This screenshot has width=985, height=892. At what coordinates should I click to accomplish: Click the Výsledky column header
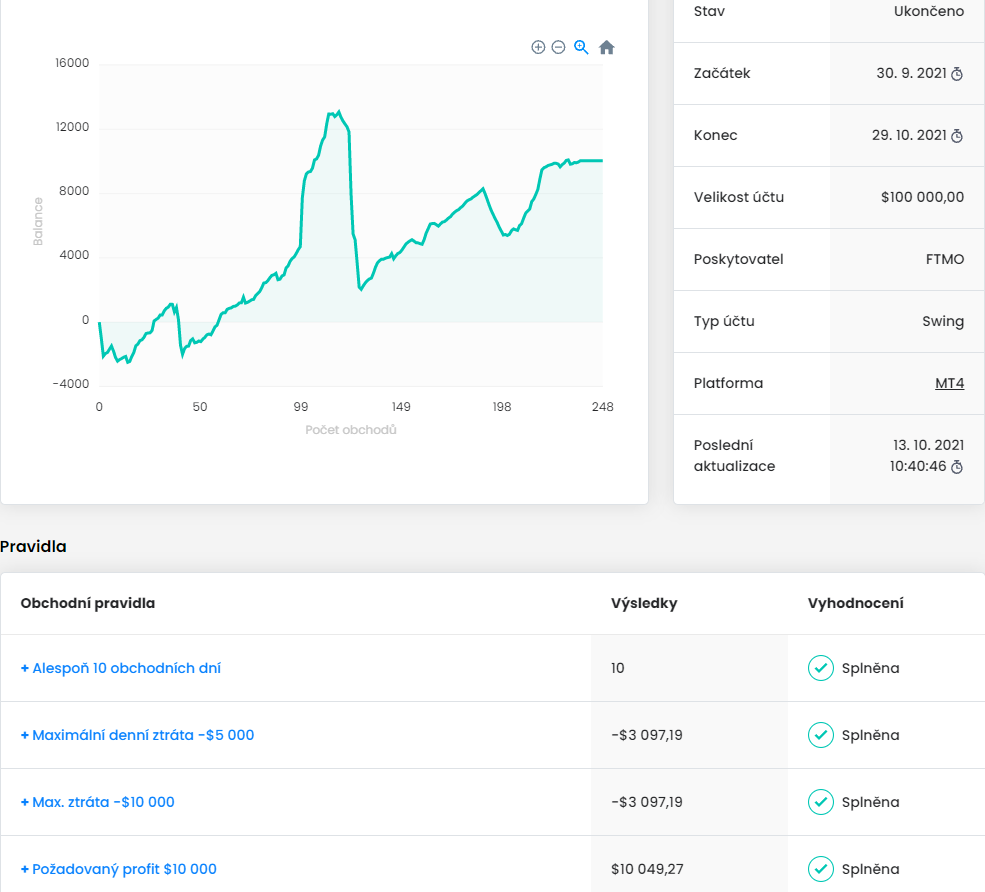point(644,603)
